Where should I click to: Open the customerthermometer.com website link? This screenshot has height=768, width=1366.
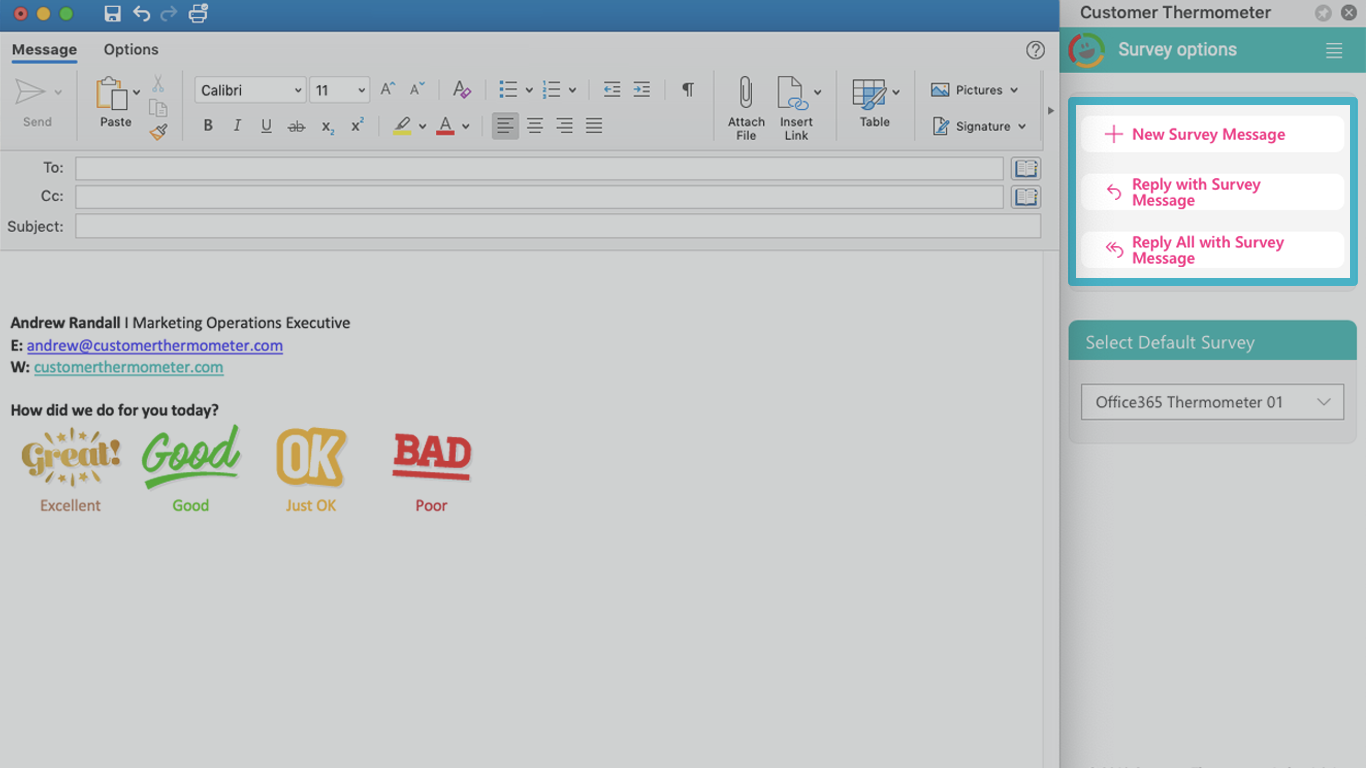tap(129, 368)
